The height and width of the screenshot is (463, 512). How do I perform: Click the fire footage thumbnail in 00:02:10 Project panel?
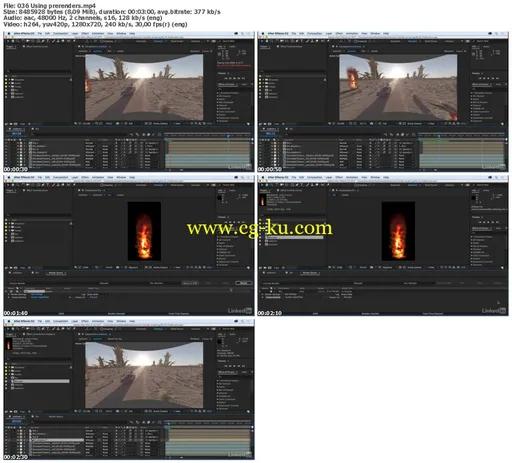pyautogui.click(x=262, y=200)
